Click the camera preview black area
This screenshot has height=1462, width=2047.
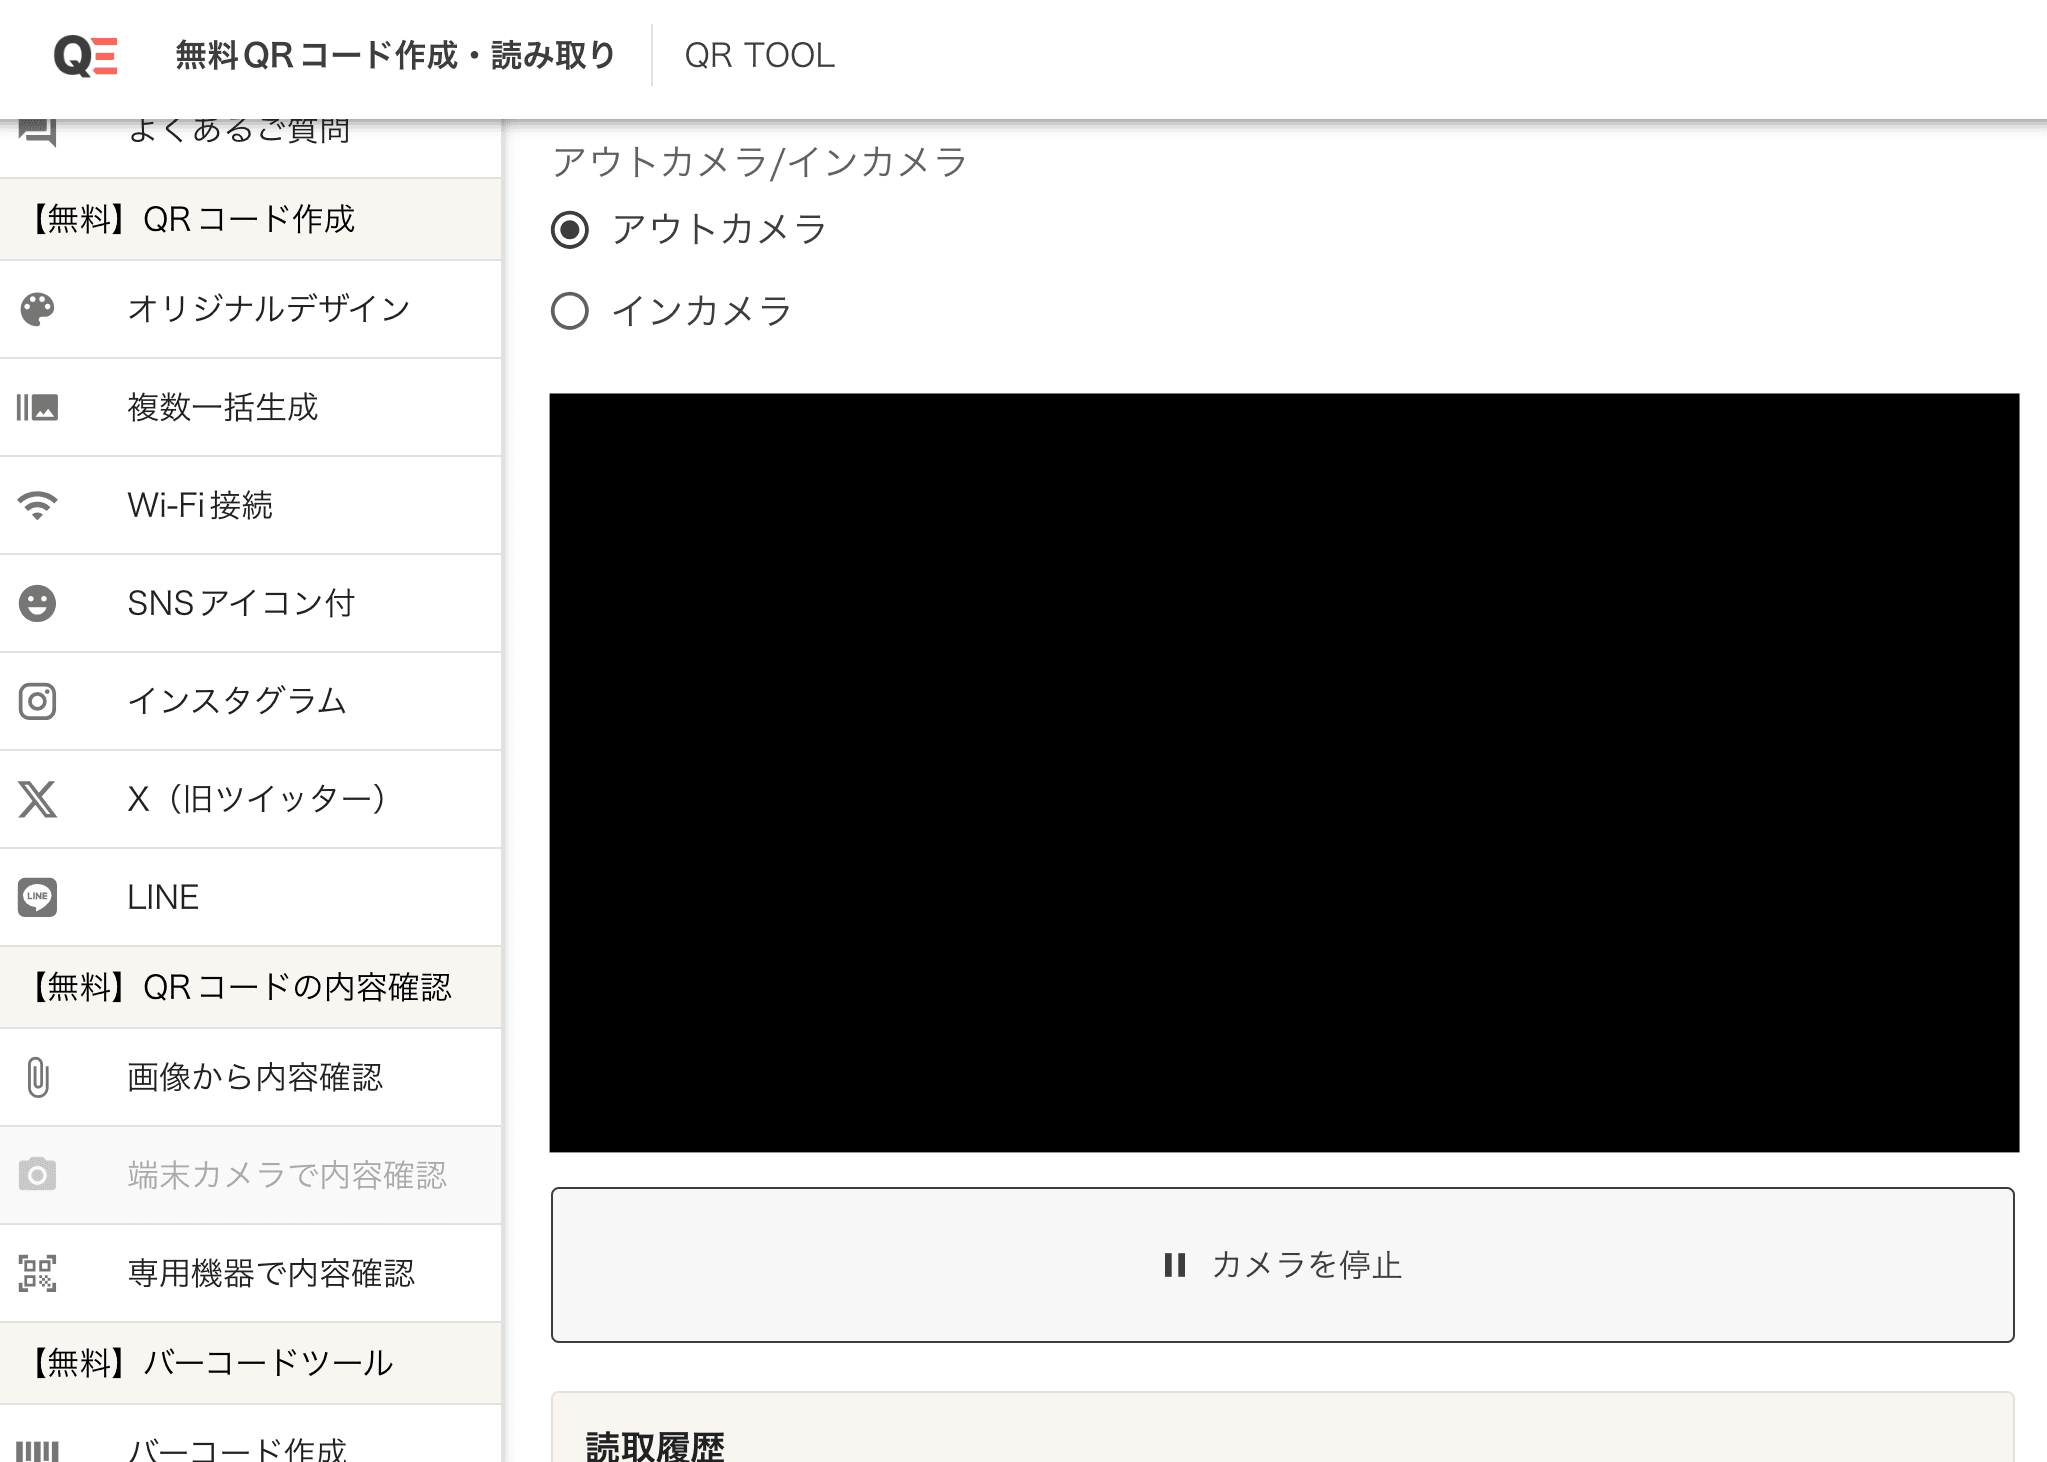point(1283,772)
